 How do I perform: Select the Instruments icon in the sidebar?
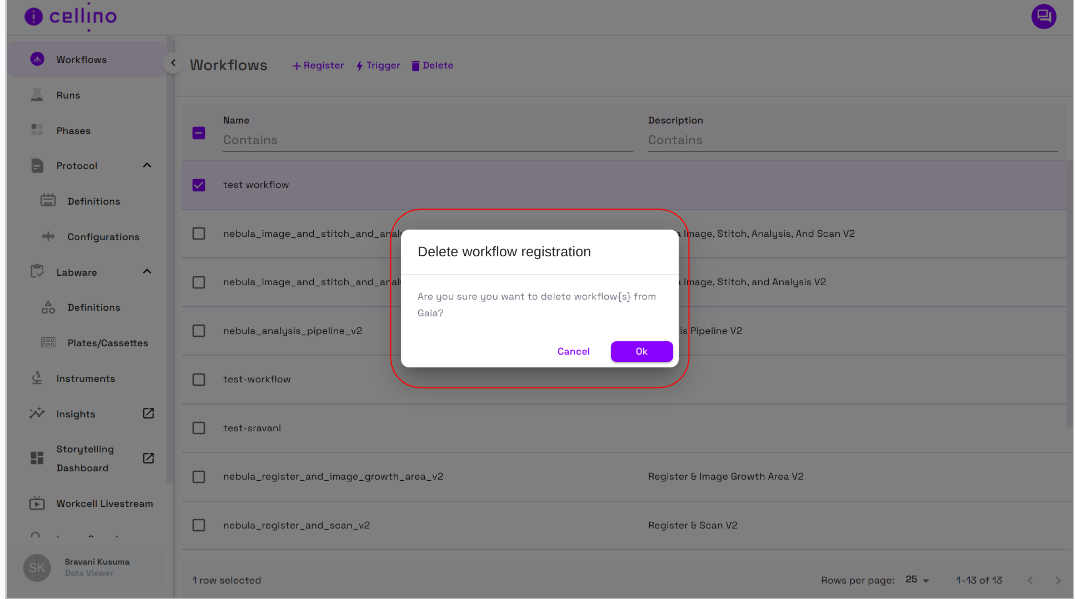(36, 378)
